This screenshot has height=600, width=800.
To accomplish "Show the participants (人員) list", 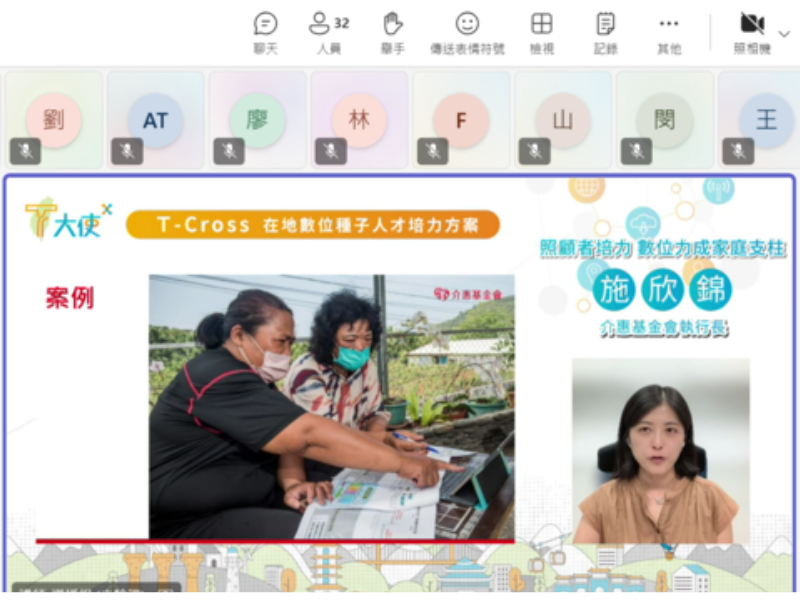I will click(329, 33).
